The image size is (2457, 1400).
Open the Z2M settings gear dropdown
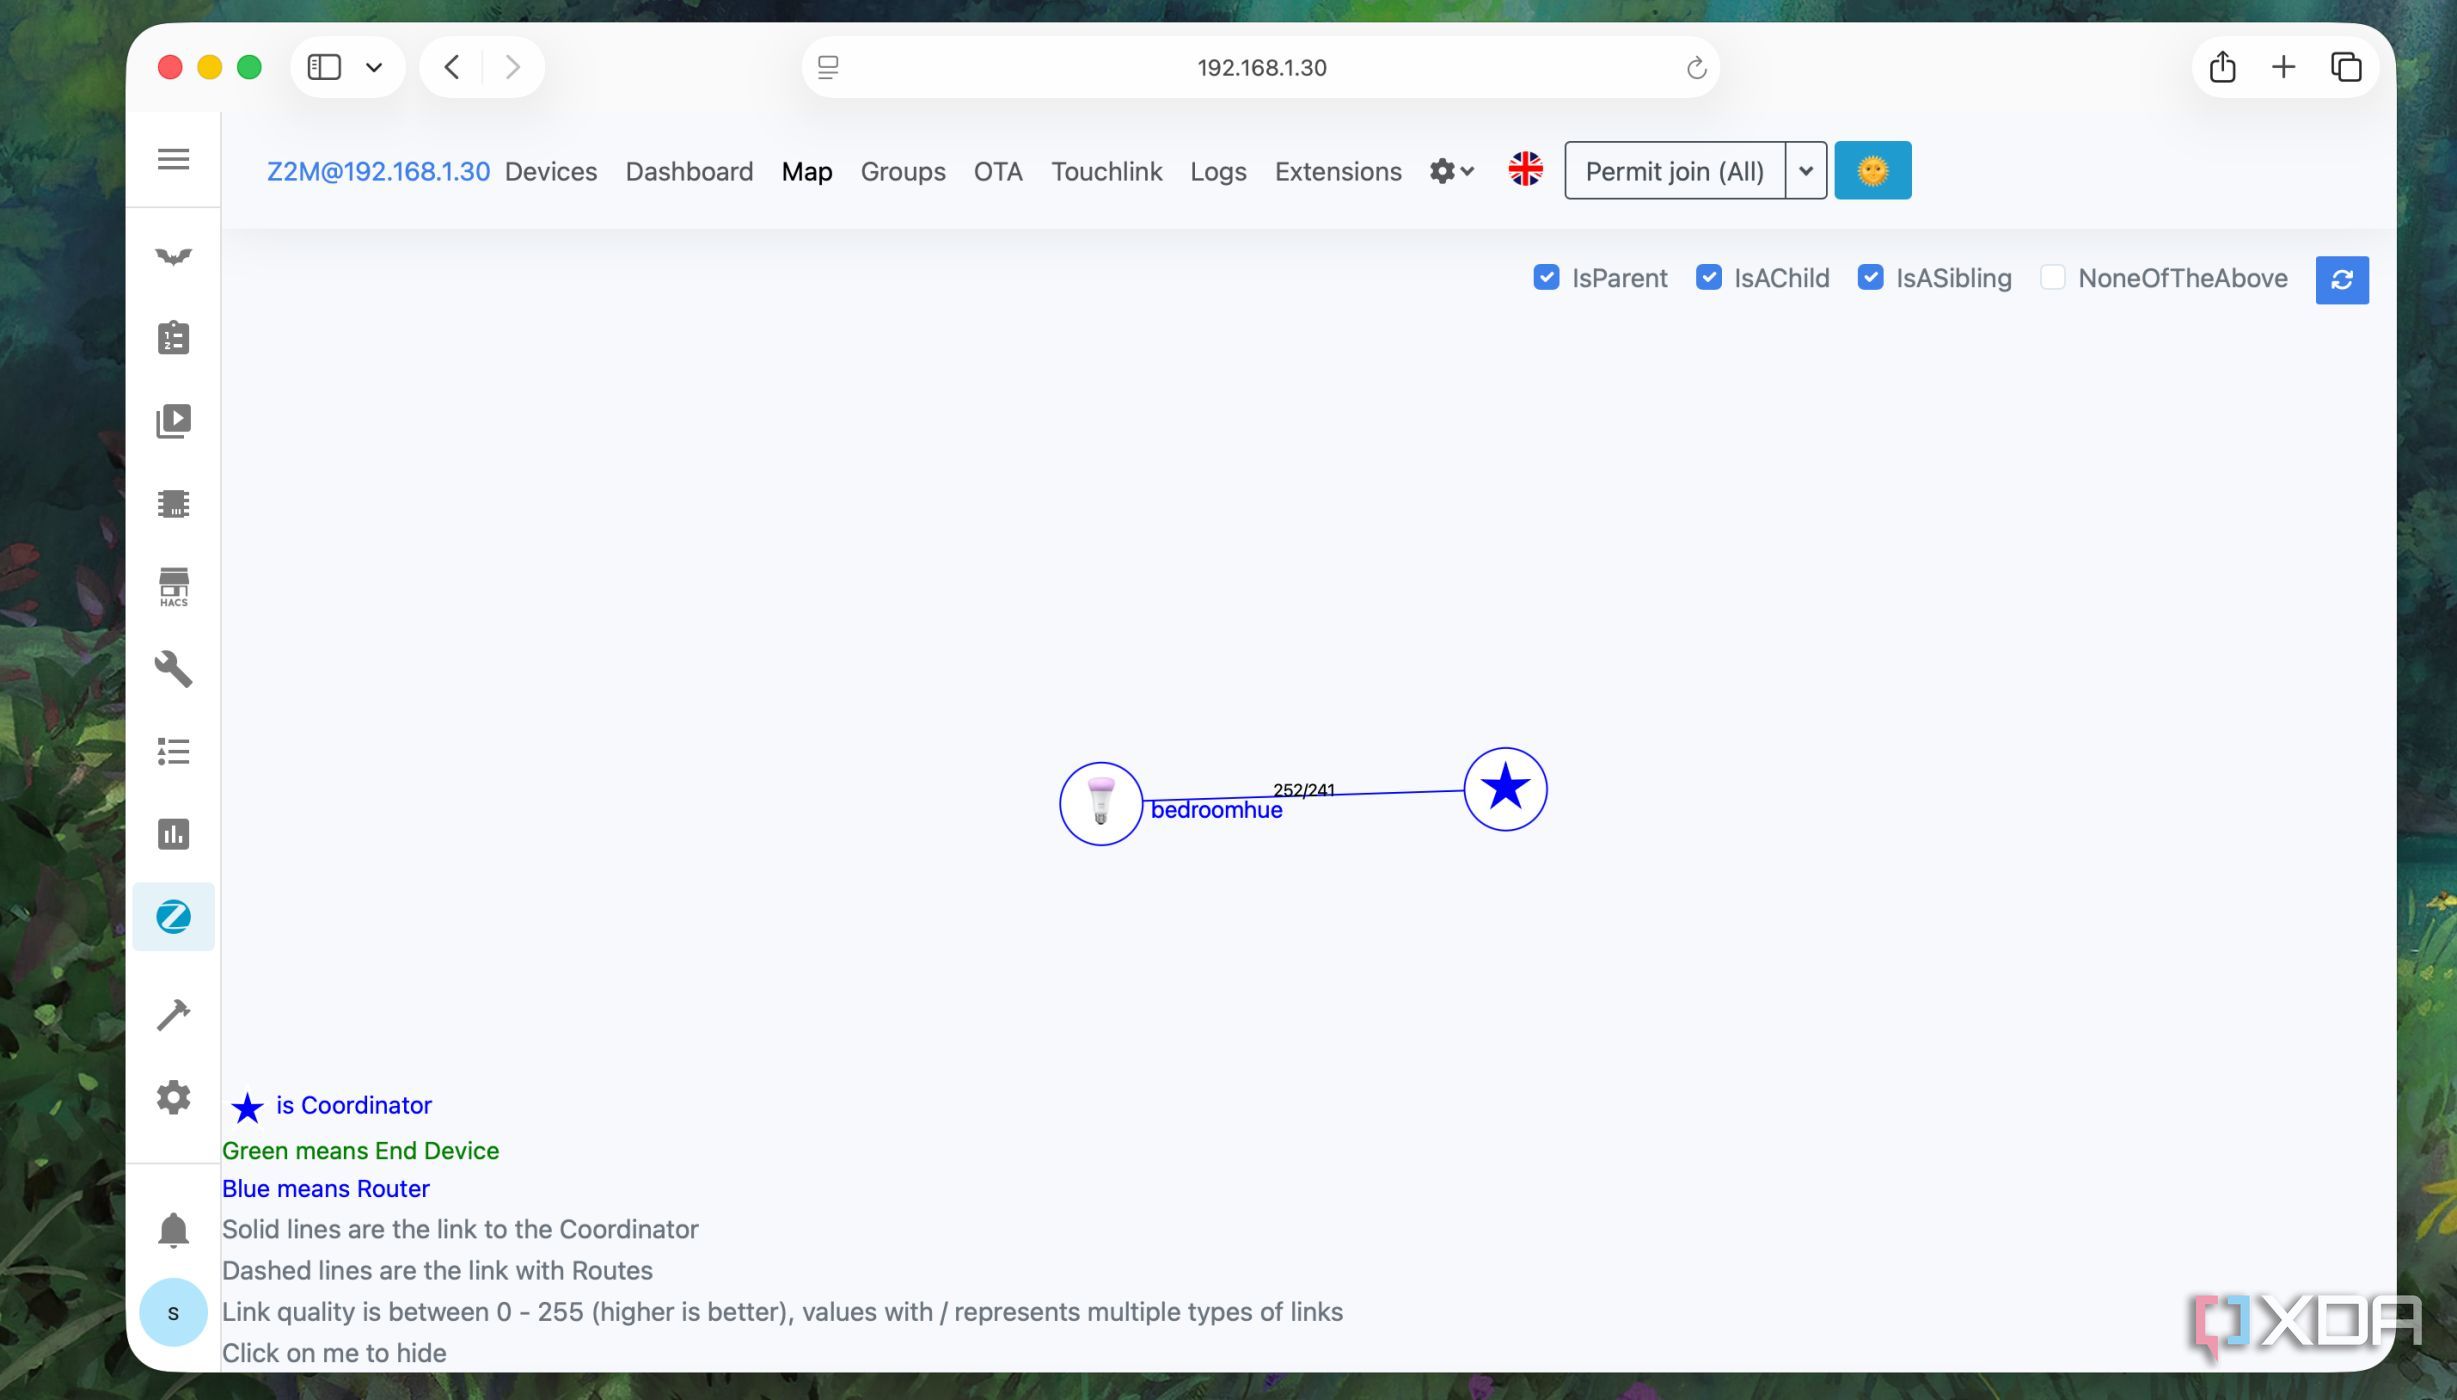tap(1452, 171)
